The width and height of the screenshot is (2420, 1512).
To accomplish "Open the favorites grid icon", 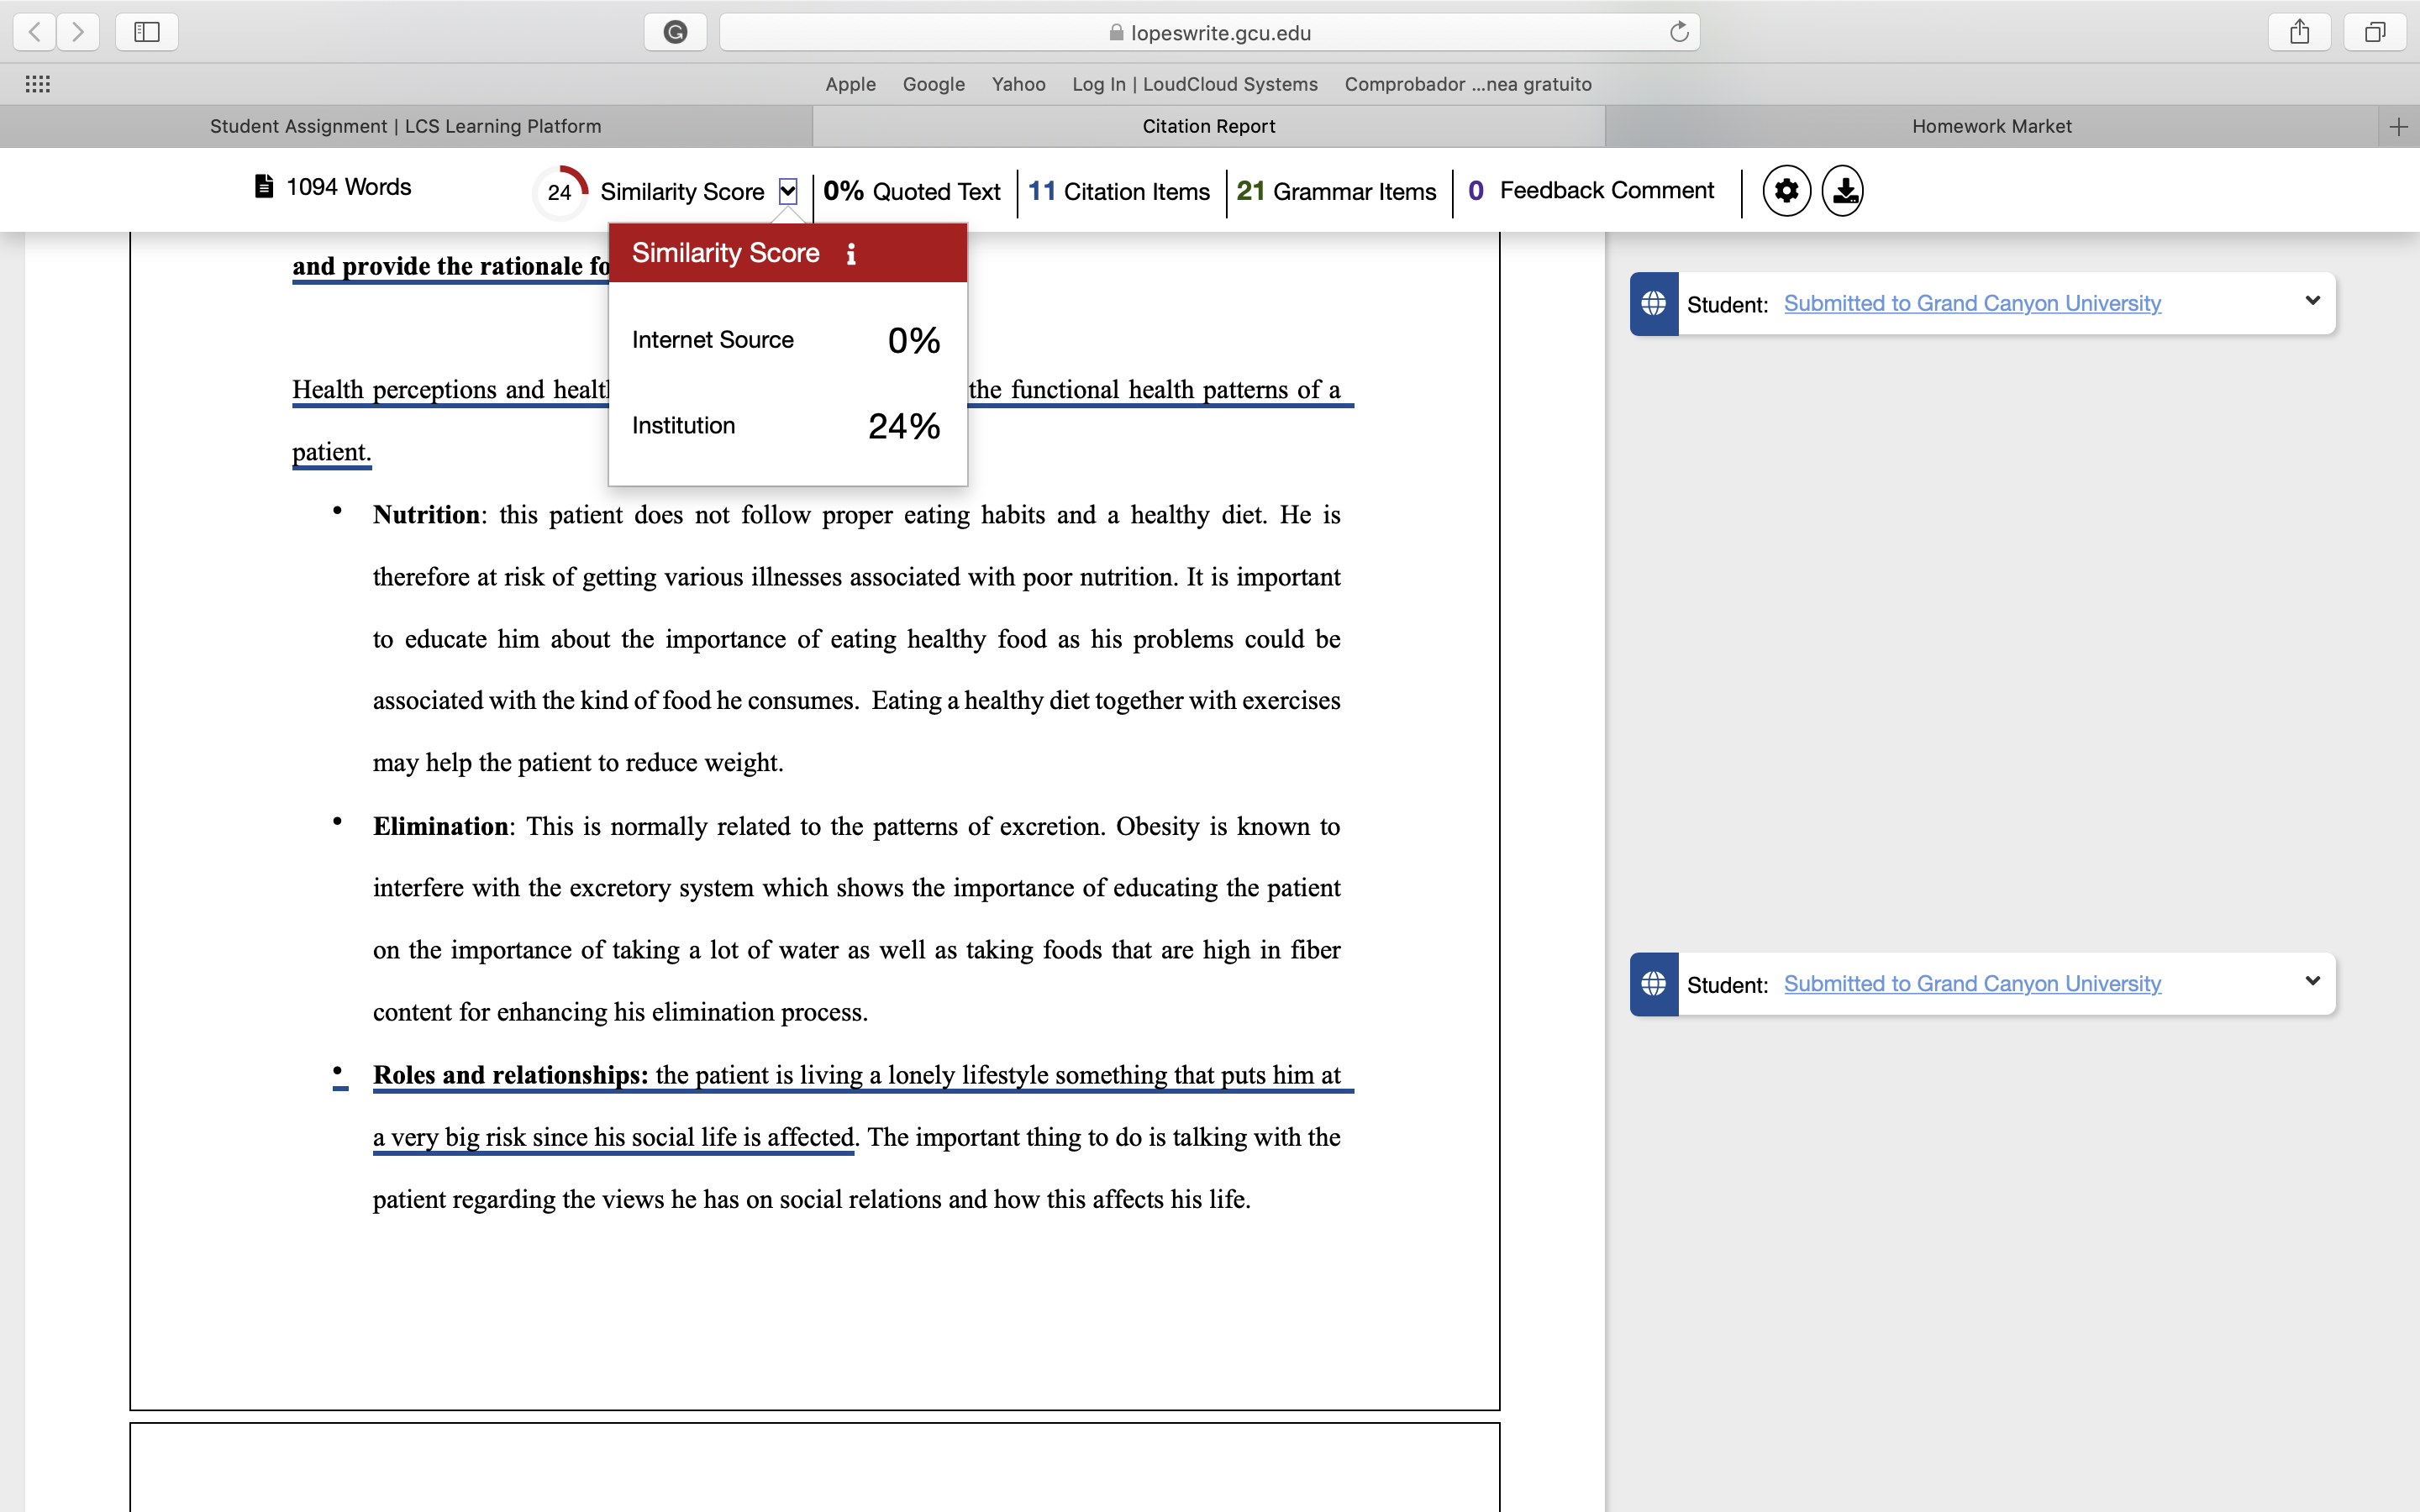I will pyautogui.click(x=37, y=84).
